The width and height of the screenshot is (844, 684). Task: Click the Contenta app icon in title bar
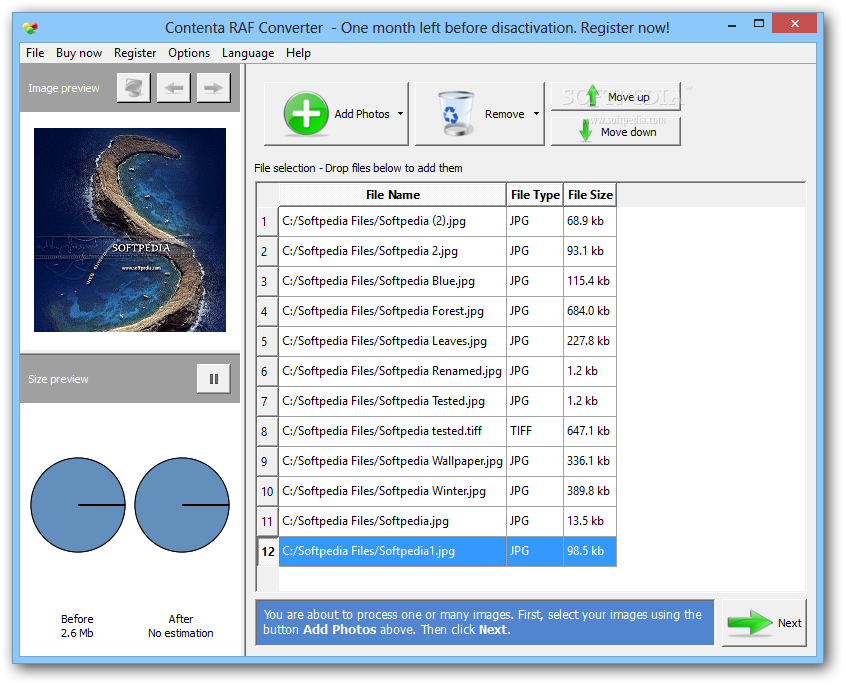(x=31, y=27)
